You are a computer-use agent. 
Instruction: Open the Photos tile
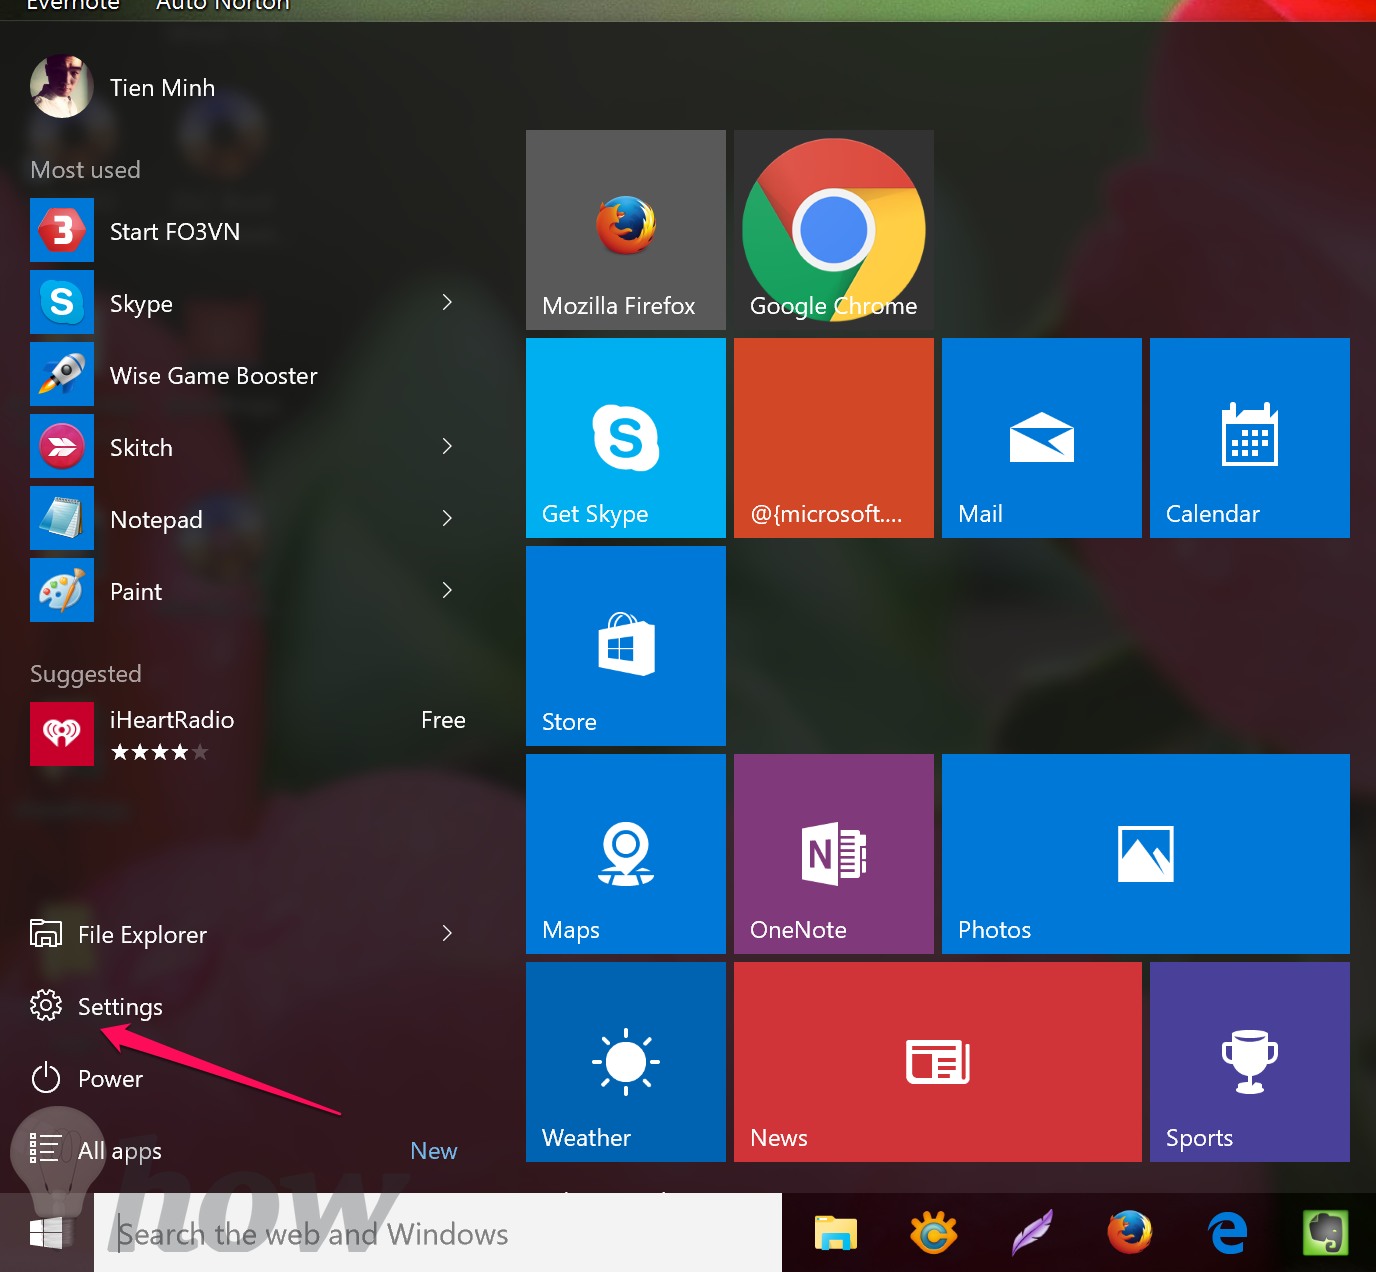[1146, 854]
